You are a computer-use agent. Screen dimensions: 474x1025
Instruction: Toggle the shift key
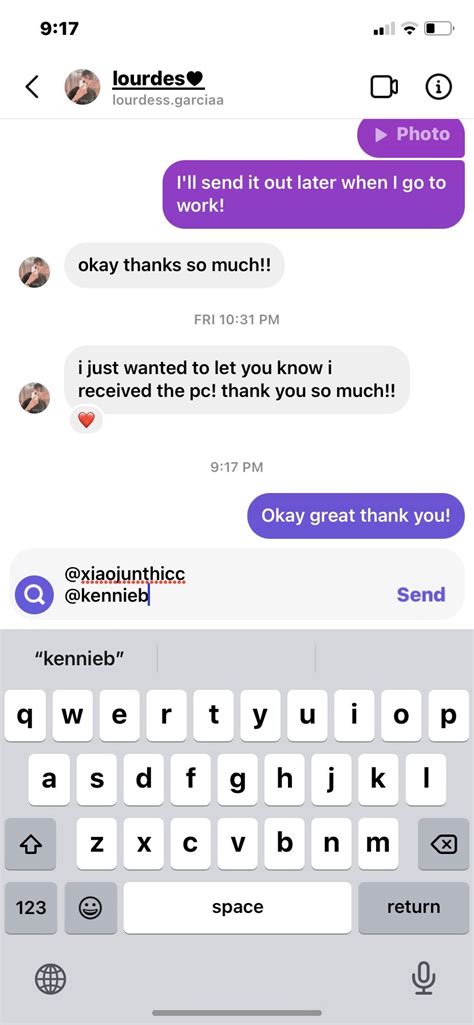click(x=30, y=844)
